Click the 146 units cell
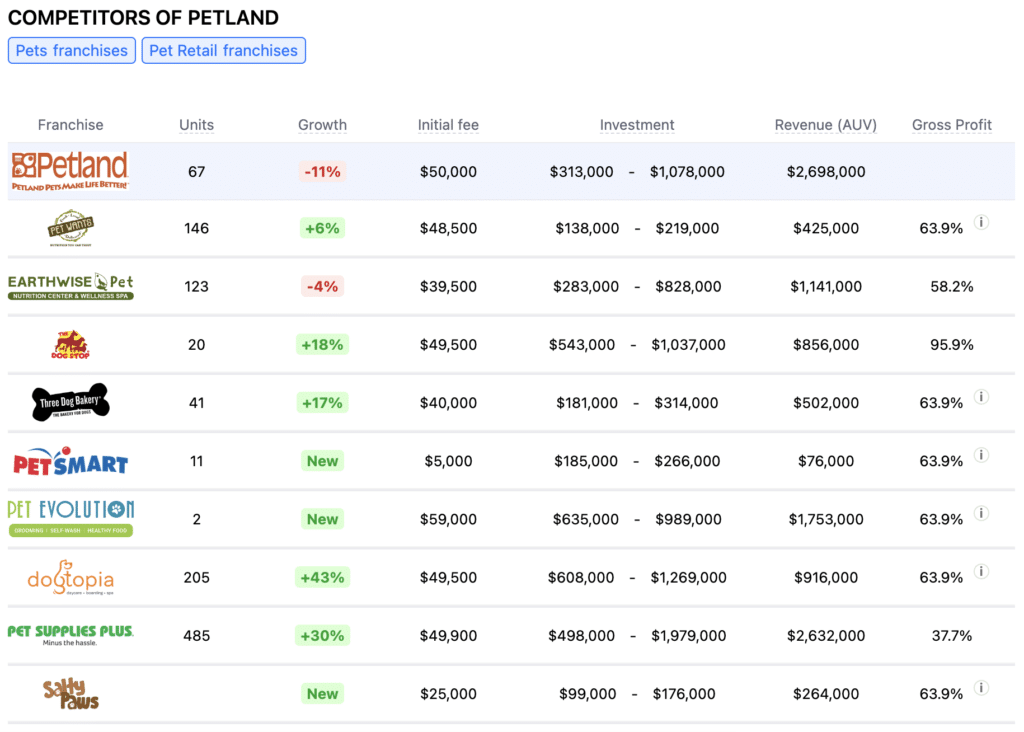Screen dimensions: 1024x732 click(197, 228)
